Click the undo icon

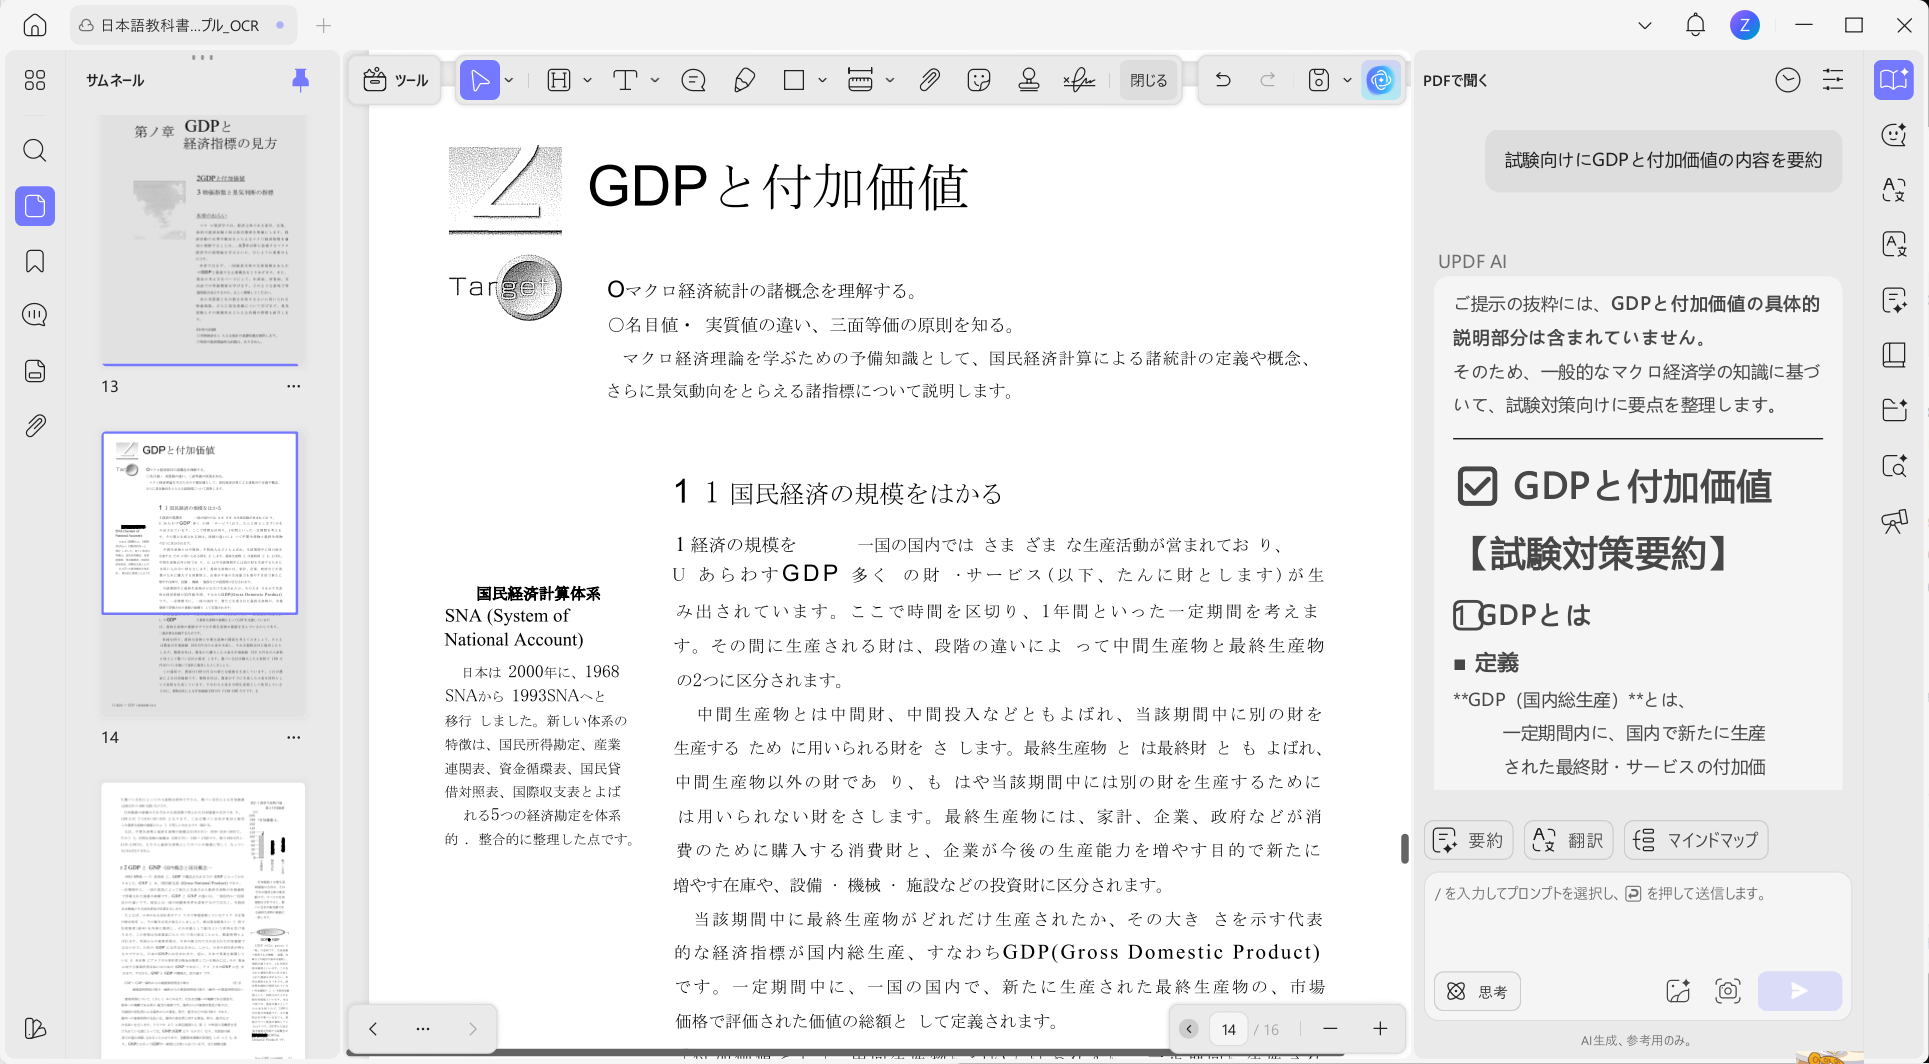click(x=1223, y=80)
